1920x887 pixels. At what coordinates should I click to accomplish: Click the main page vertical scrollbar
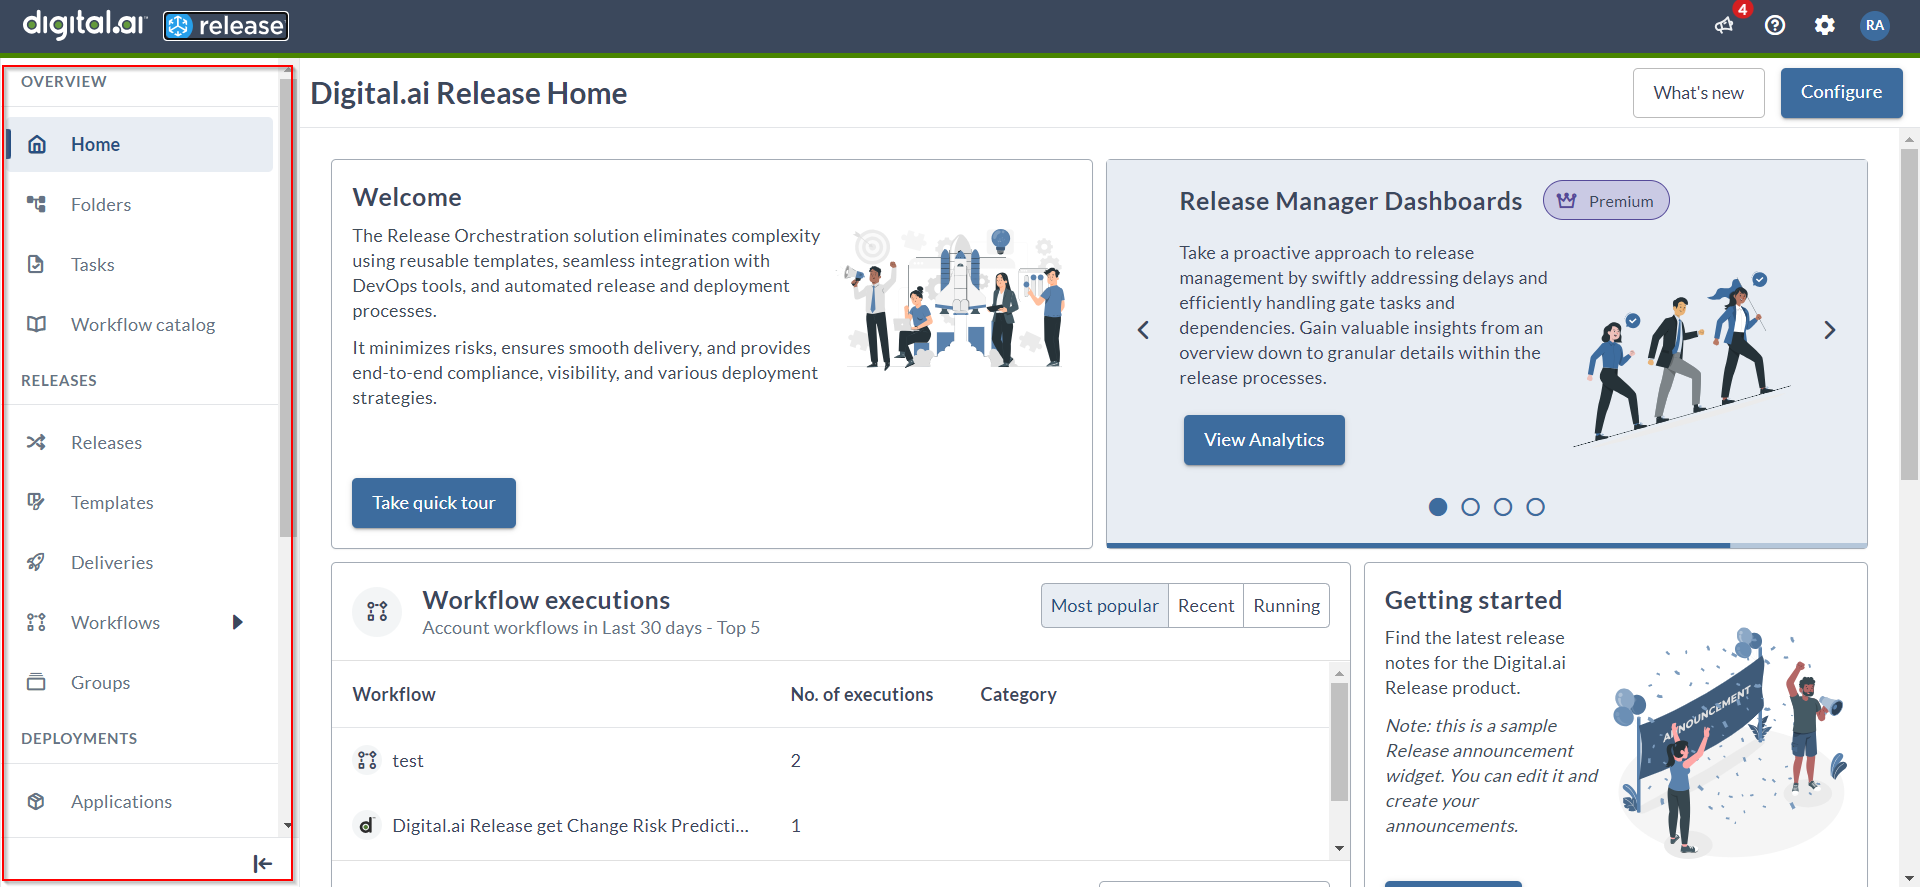[x=1909, y=315]
